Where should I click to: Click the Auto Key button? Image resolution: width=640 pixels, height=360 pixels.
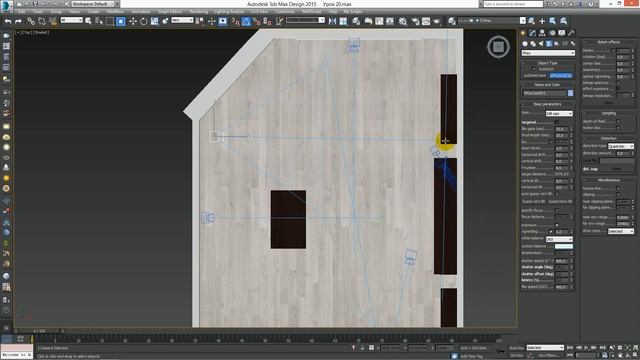(x=516, y=348)
